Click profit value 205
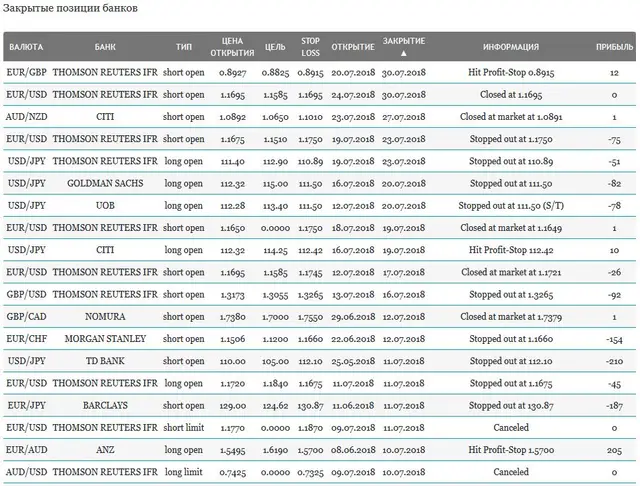640x486 pixels. [614, 450]
